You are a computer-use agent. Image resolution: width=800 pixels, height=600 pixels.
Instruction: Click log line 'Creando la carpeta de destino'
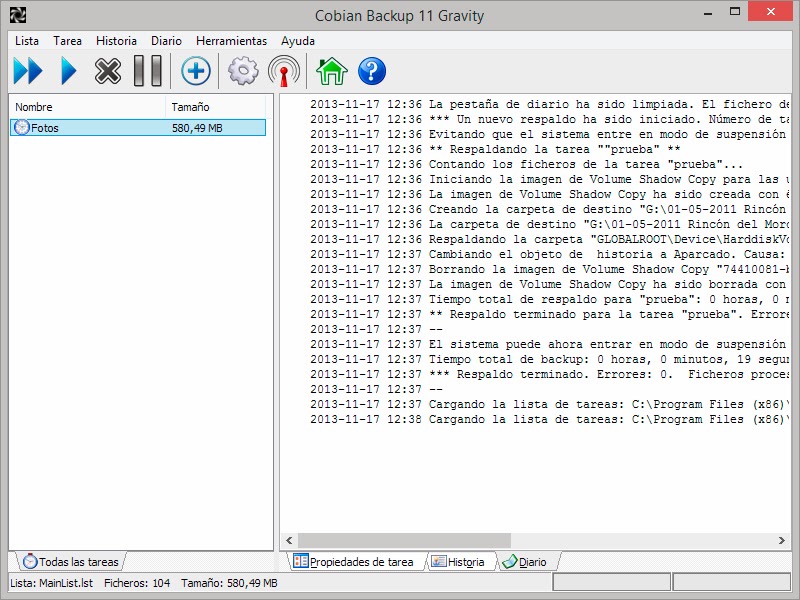point(549,209)
